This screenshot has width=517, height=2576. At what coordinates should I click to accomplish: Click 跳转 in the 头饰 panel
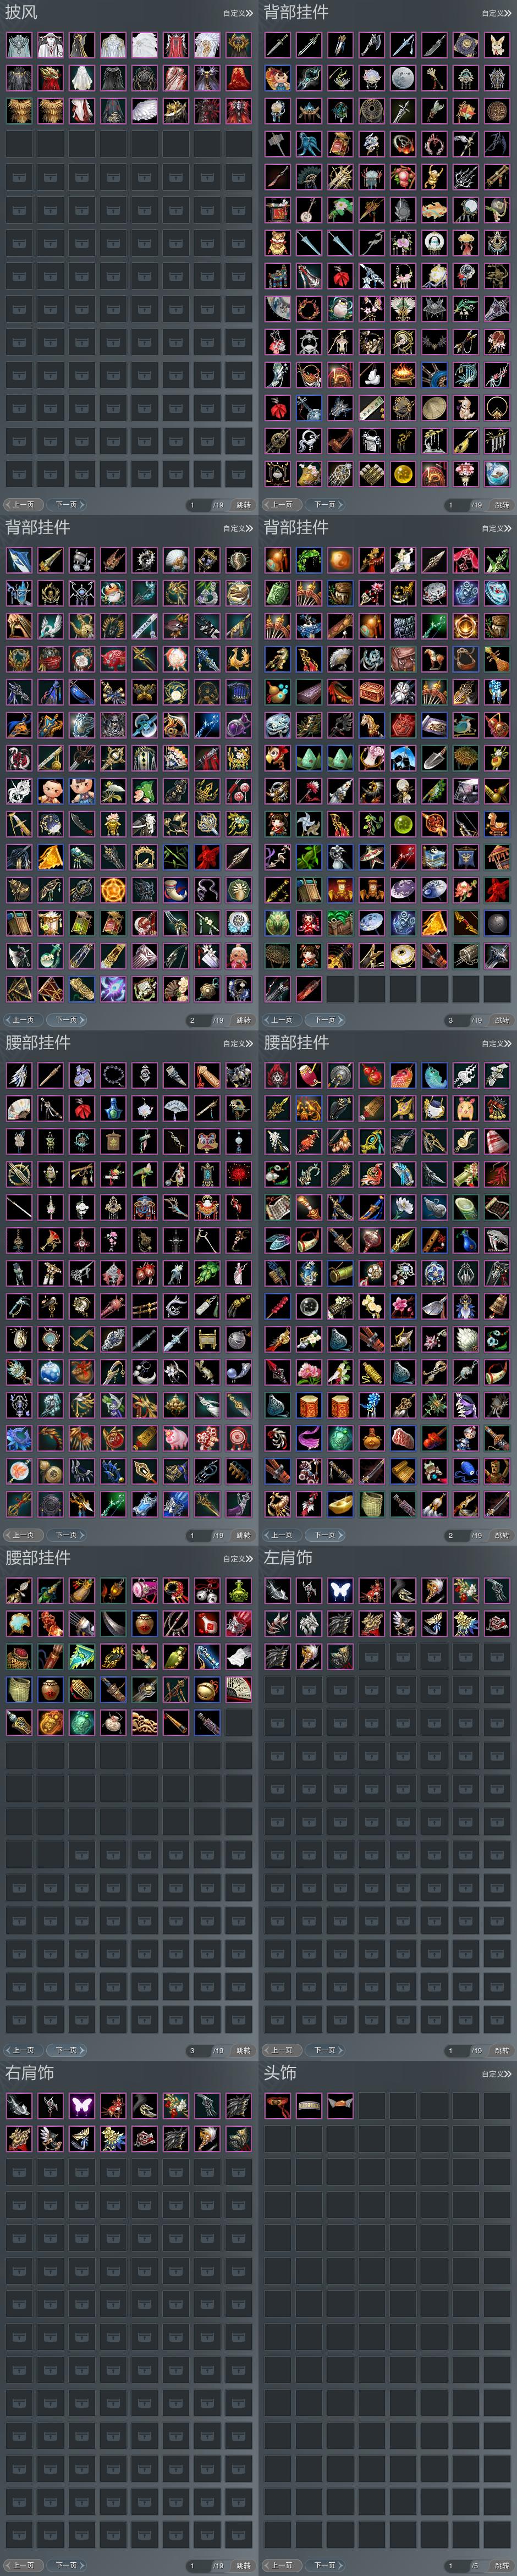tap(501, 2565)
